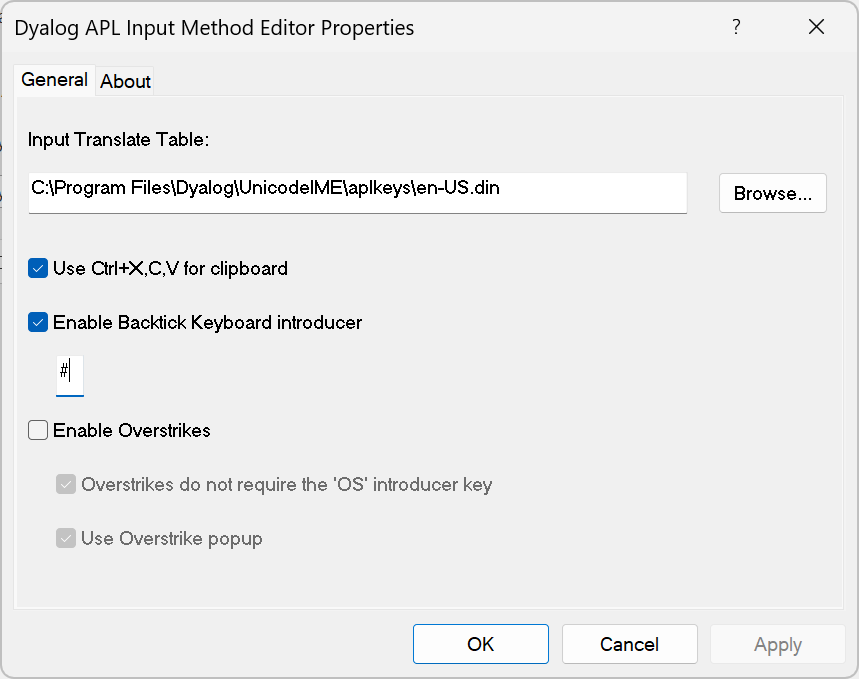The height and width of the screenshot is (679, 859).
Task: Click the Cancel button
Action: [x=629, y=644]
